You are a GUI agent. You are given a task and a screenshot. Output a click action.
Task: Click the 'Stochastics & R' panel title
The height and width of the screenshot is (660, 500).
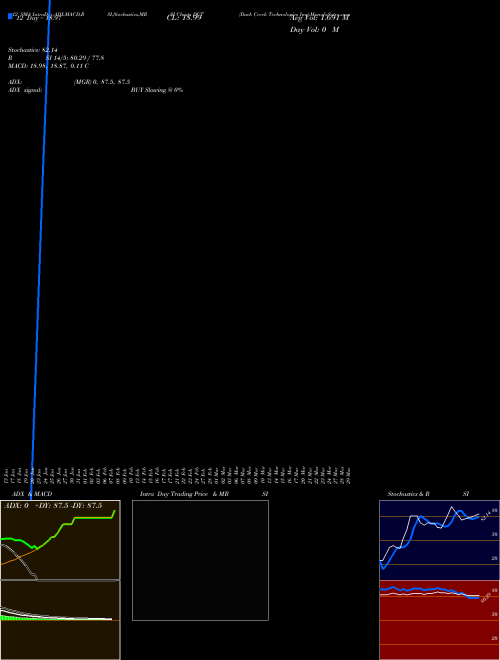point(408,494)
